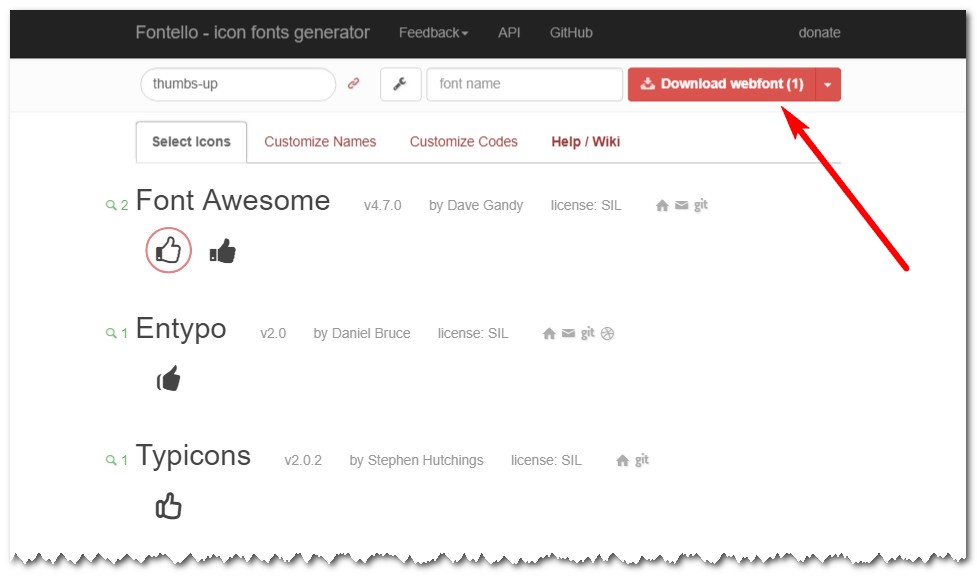Click the 'v4.7.0' version text
This screenshot has height=581, width=977.
pos(383,205)
